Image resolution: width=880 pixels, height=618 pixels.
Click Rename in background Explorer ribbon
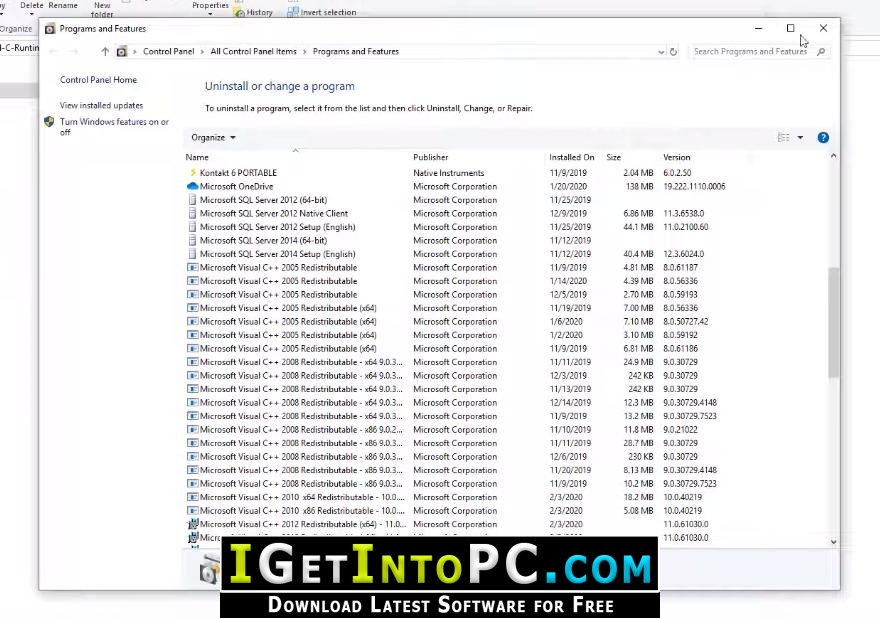[63, 5]
